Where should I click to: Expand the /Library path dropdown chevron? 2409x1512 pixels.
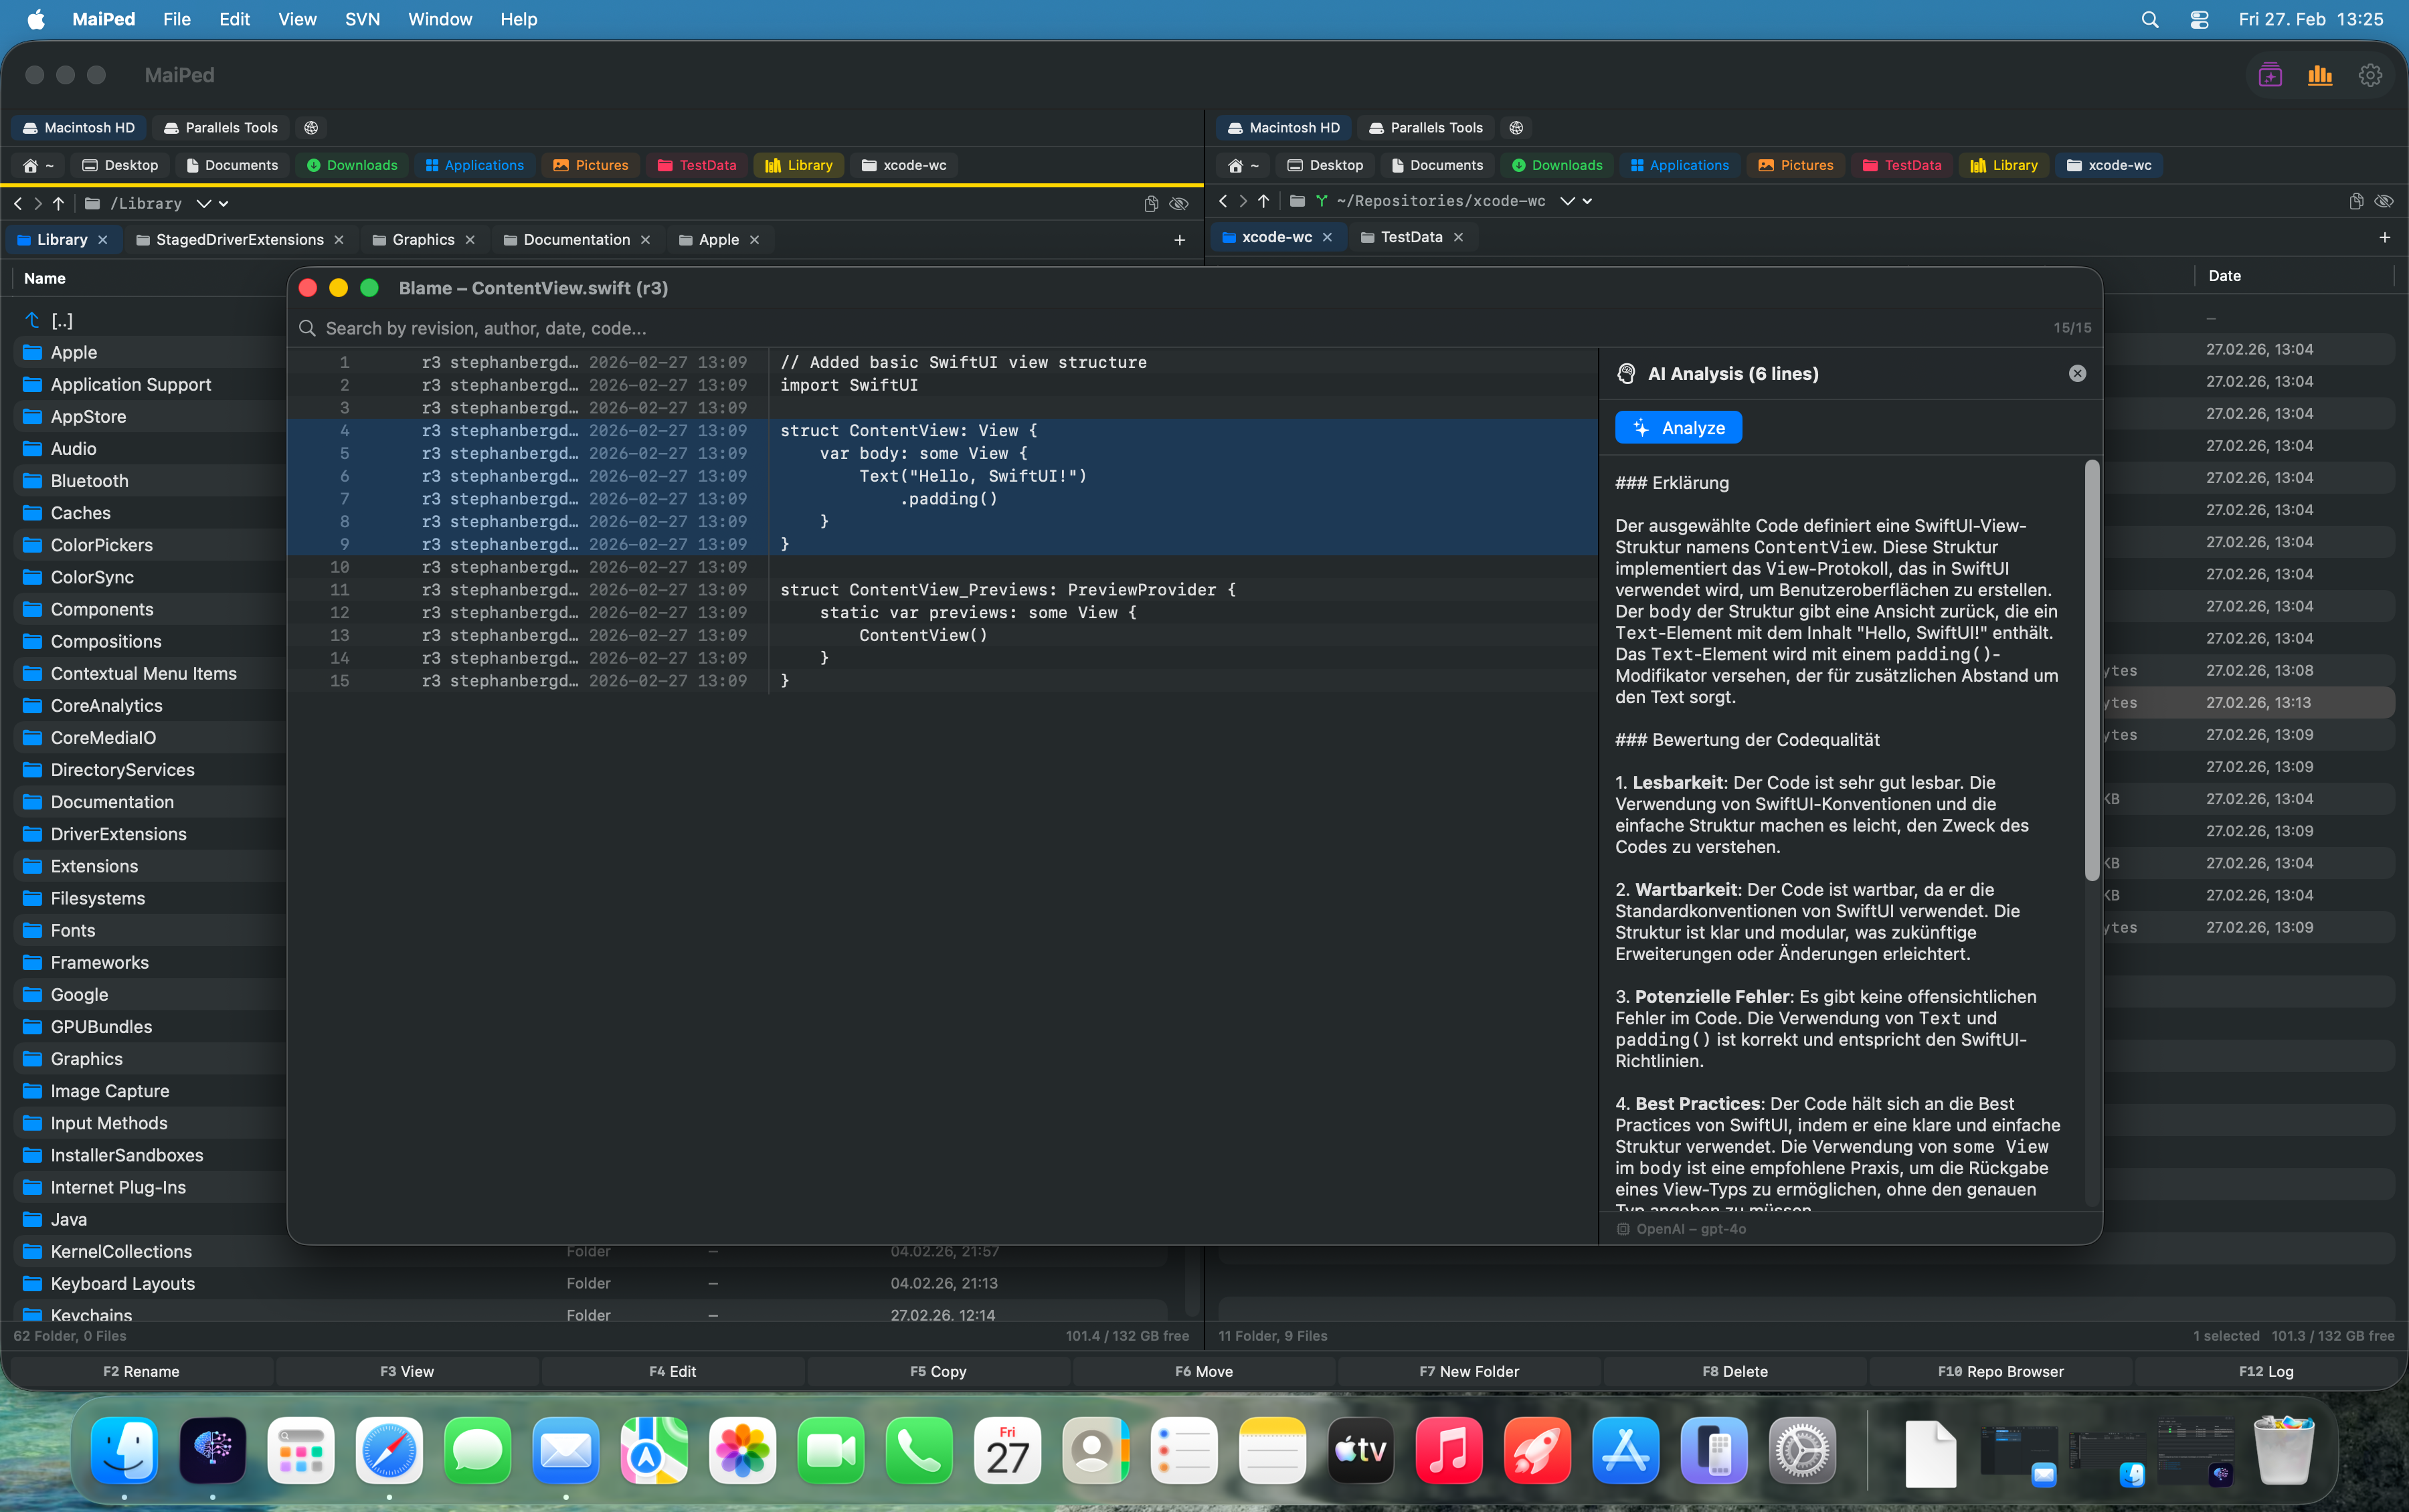coord(205,203)
